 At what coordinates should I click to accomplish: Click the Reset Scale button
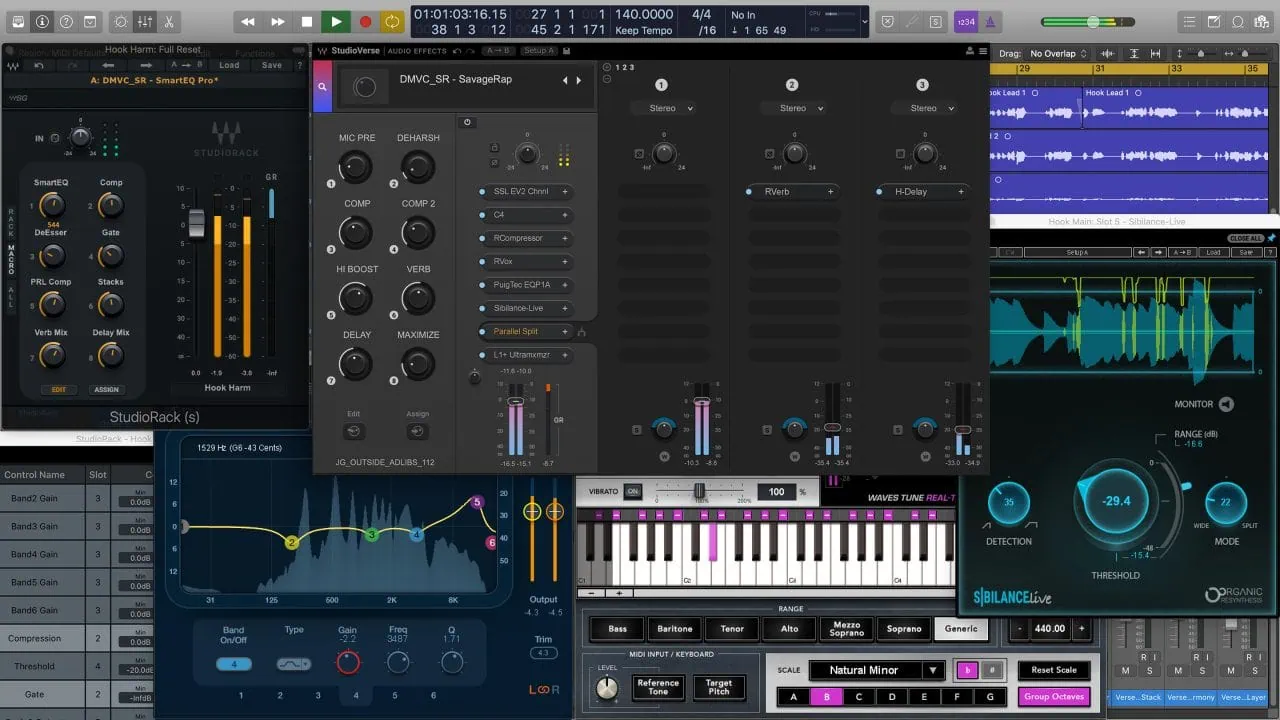click(1054, 670)
